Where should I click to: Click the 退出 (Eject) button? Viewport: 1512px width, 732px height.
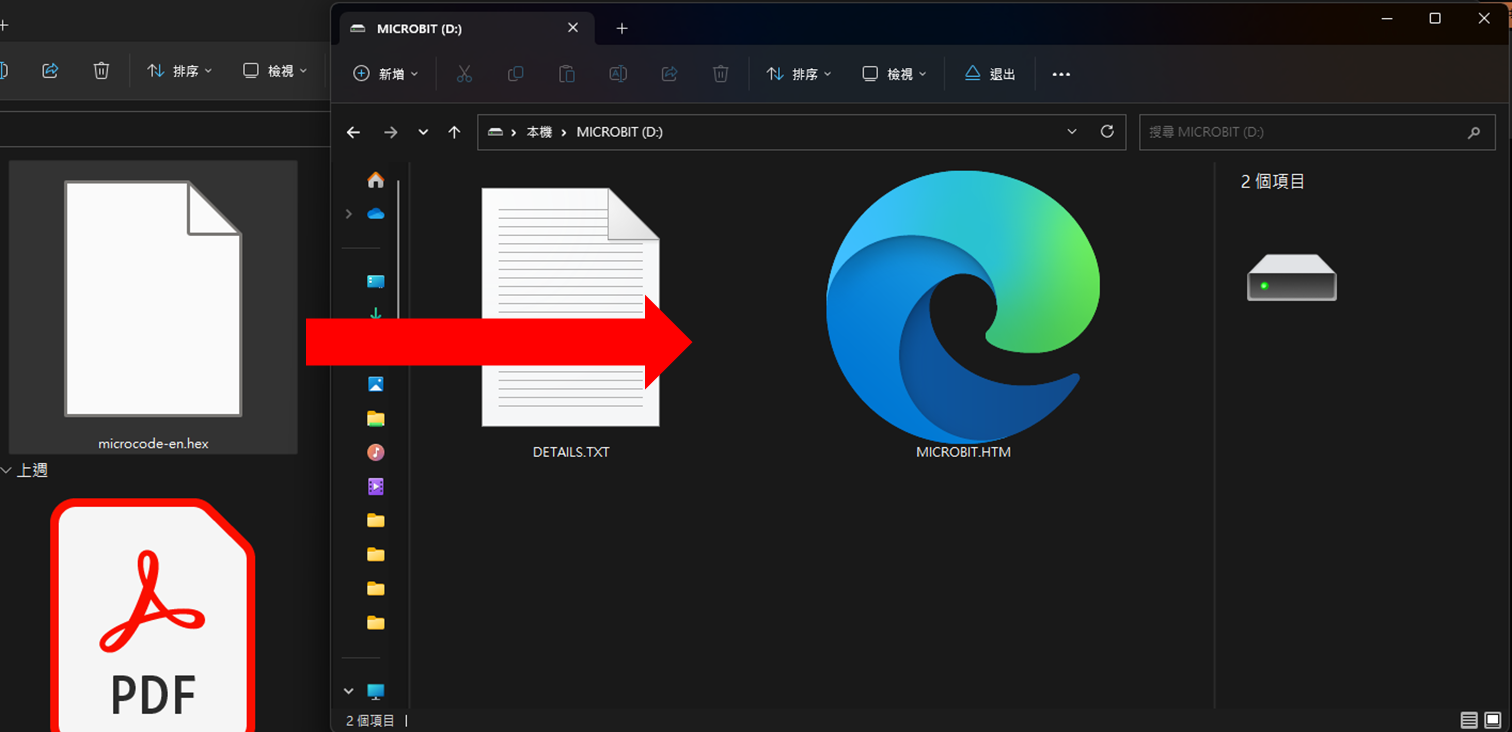point(990,74)
